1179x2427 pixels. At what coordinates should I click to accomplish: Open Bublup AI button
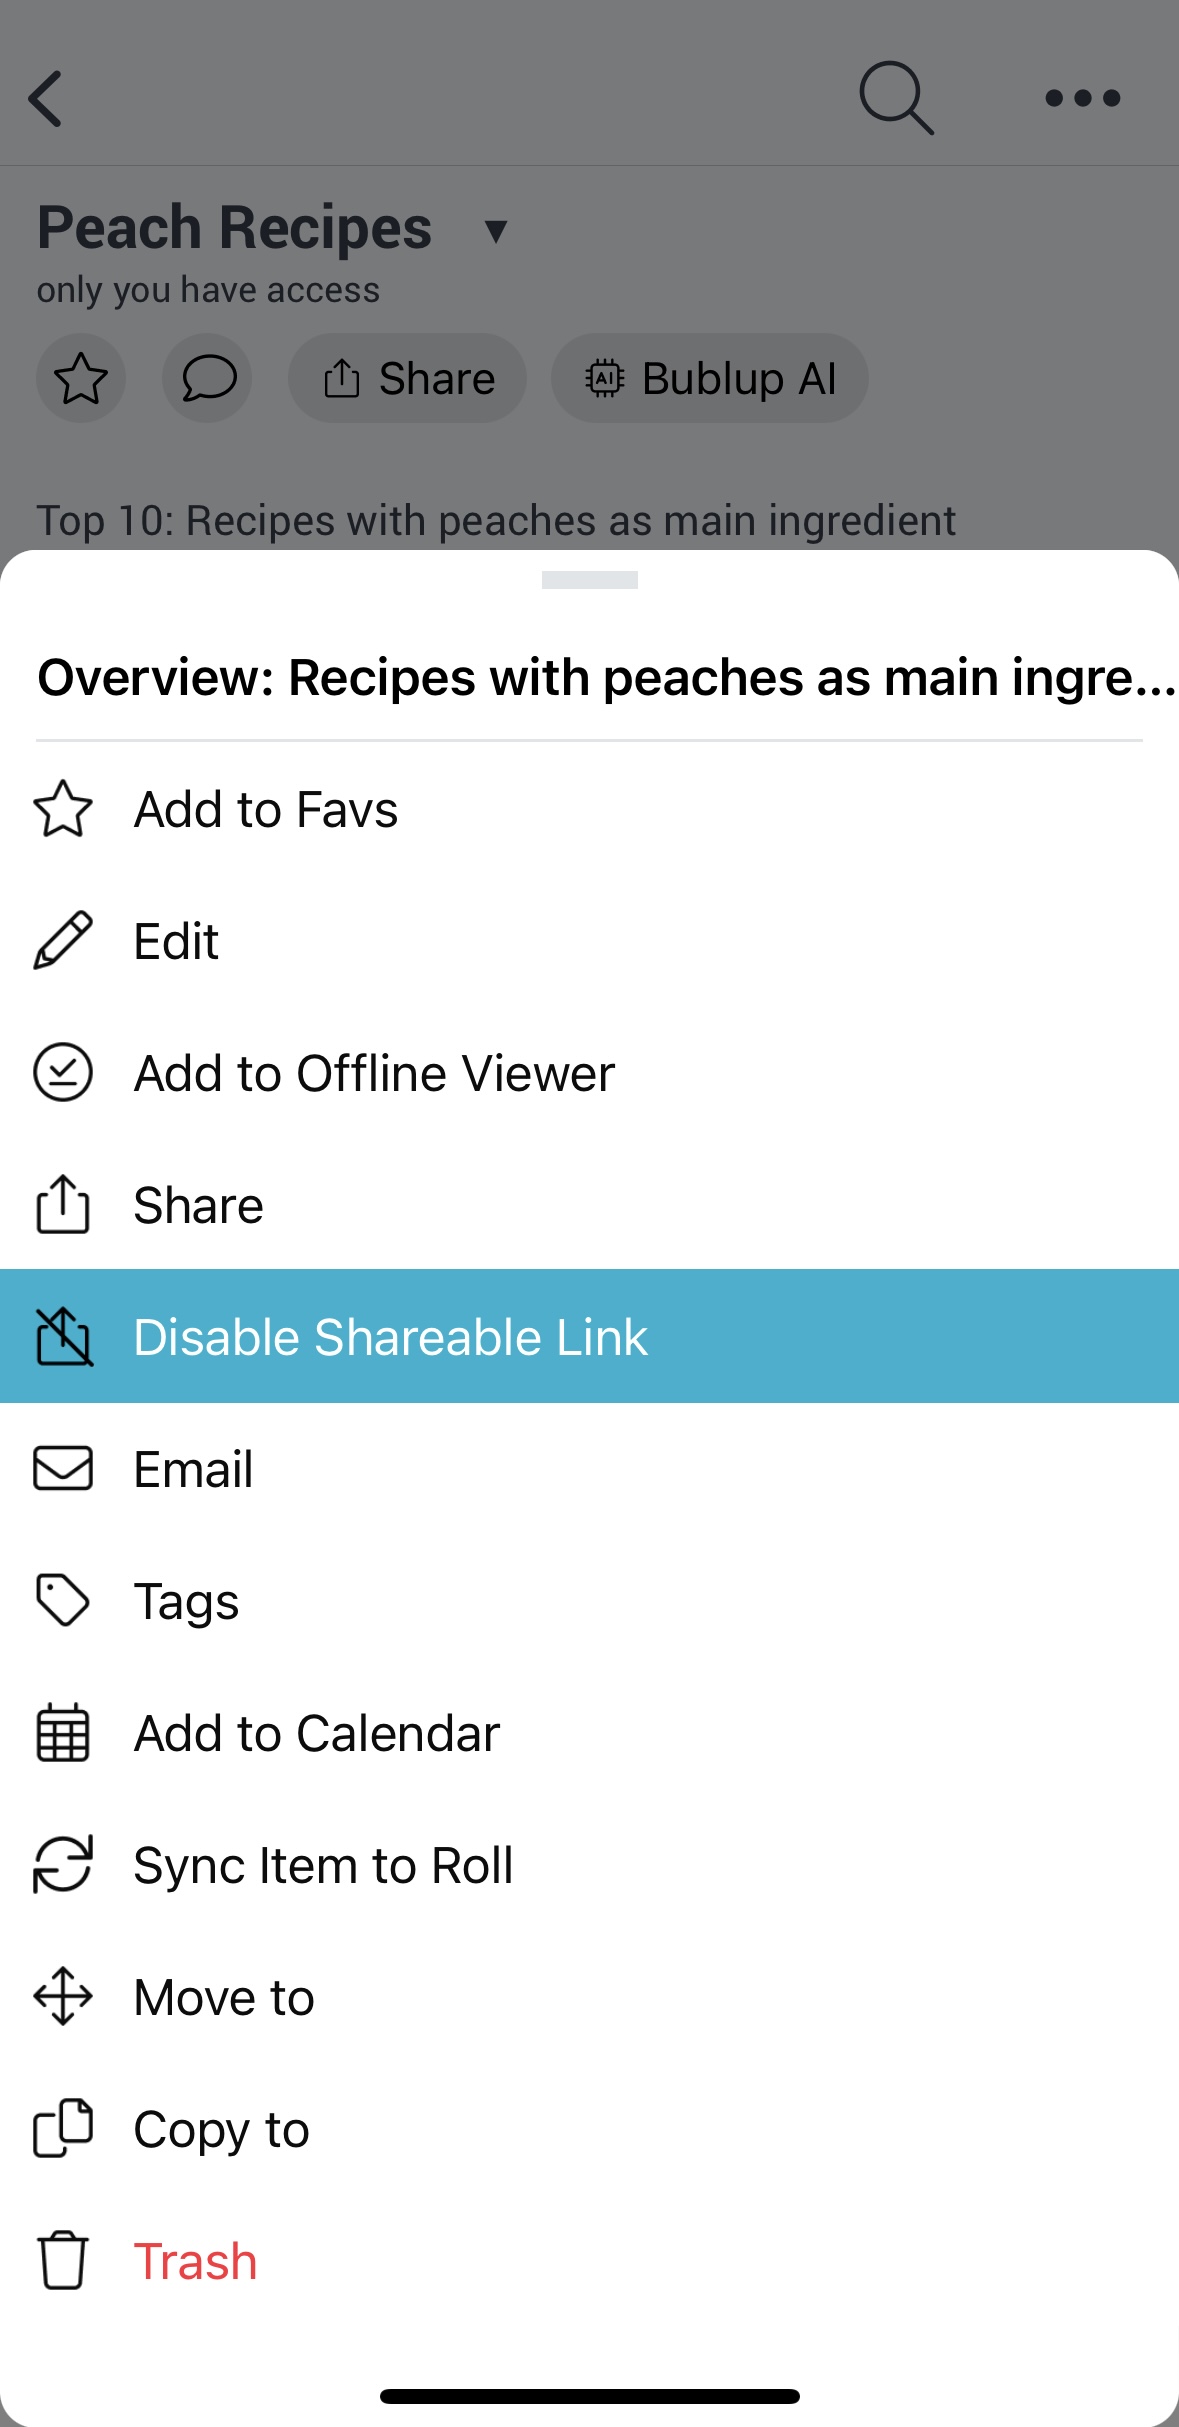click(710, 378)
